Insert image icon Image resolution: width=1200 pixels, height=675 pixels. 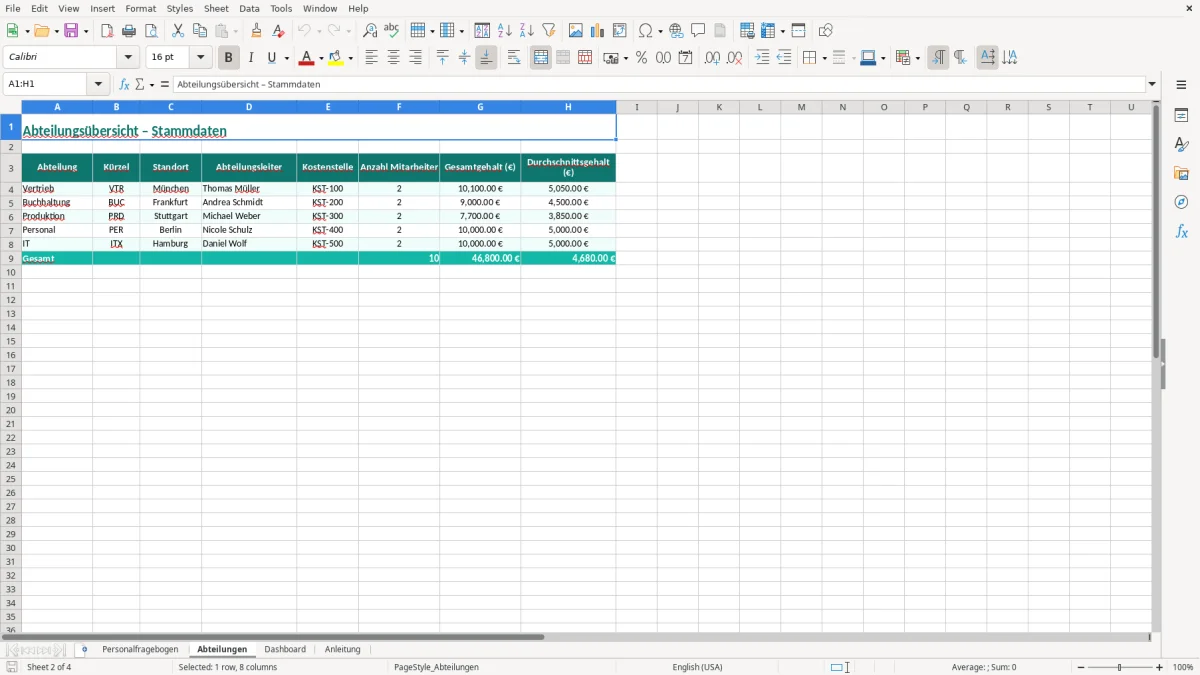(x=576, y=31)
